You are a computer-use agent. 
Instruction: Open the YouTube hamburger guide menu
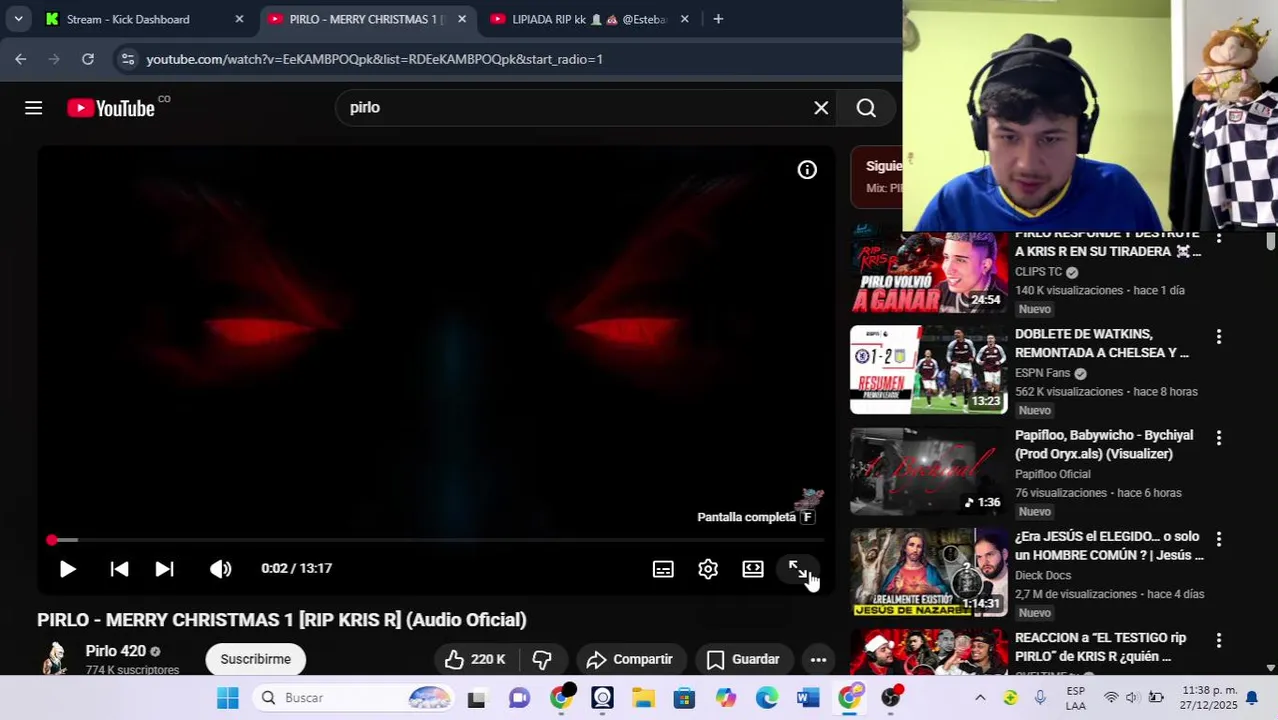[33, 108]
